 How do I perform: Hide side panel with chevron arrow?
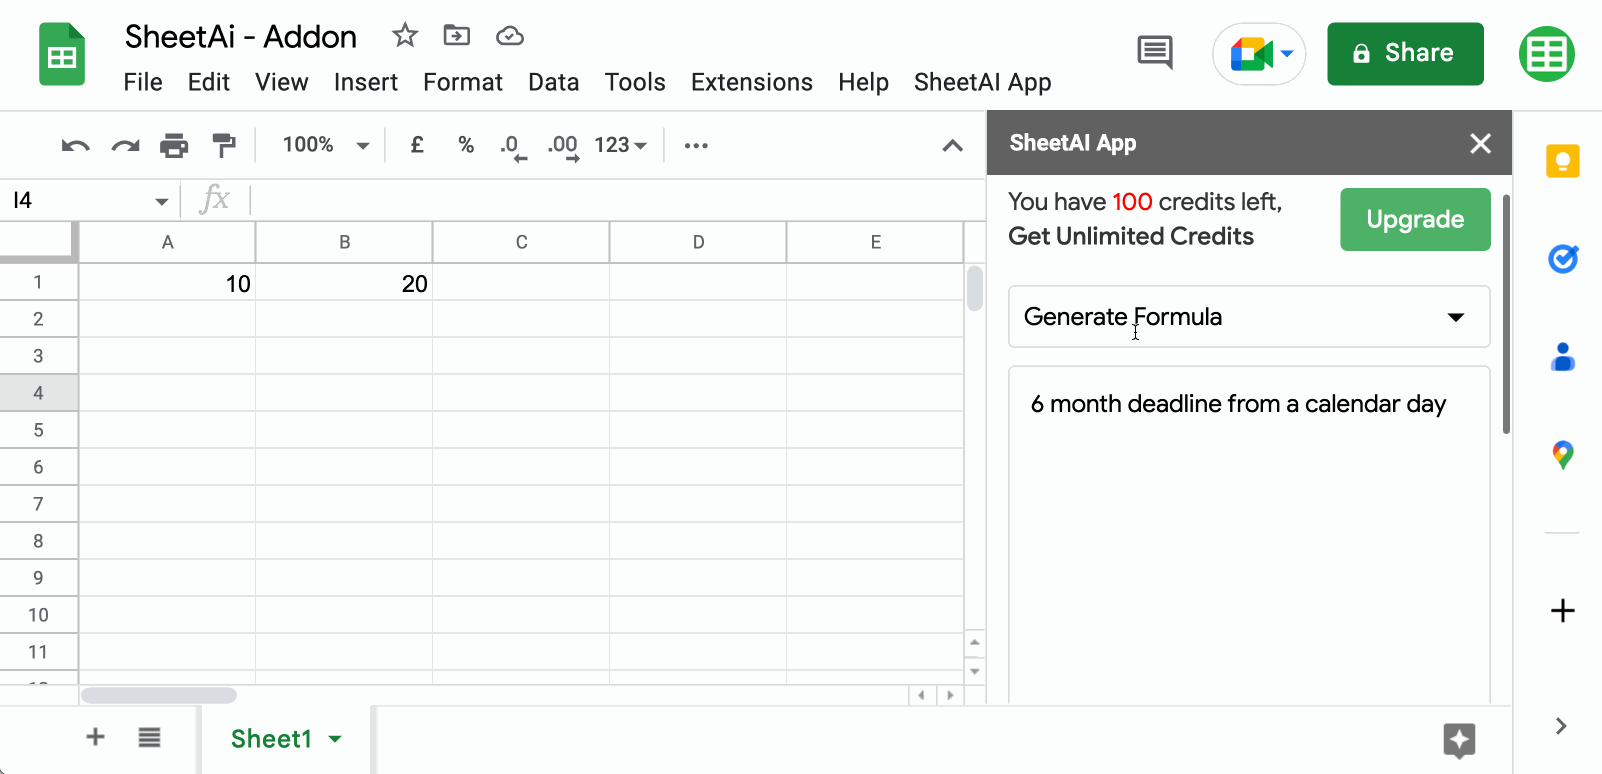tap(1561, 726)
